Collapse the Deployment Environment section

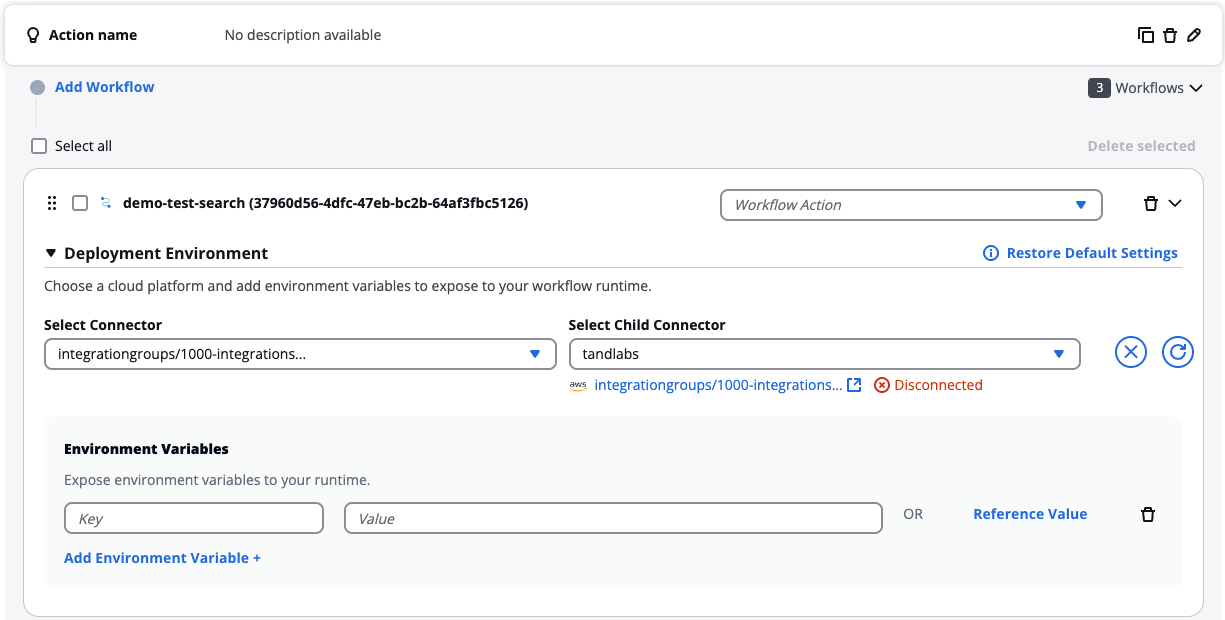click(x=51, y=253)
